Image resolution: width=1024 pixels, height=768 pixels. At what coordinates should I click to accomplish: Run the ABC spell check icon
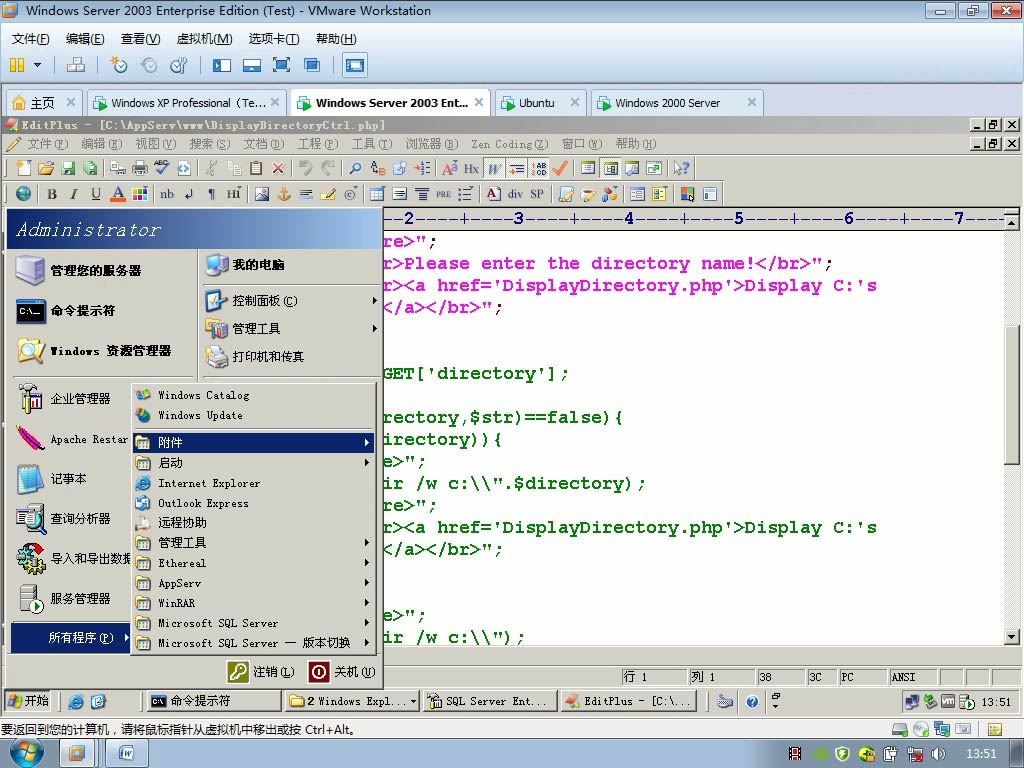coord(161,168)
